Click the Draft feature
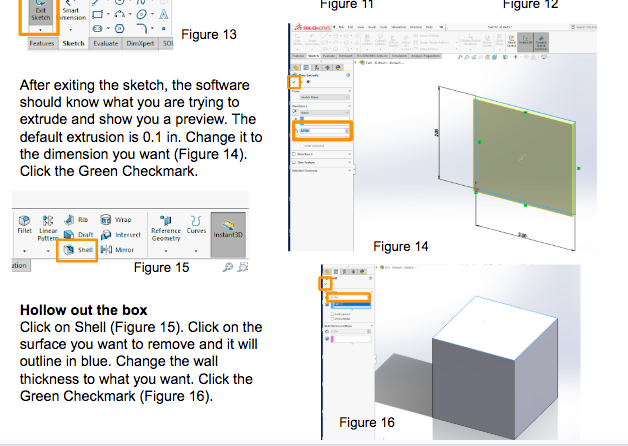The image size is (628, 446). click(78, 235)
